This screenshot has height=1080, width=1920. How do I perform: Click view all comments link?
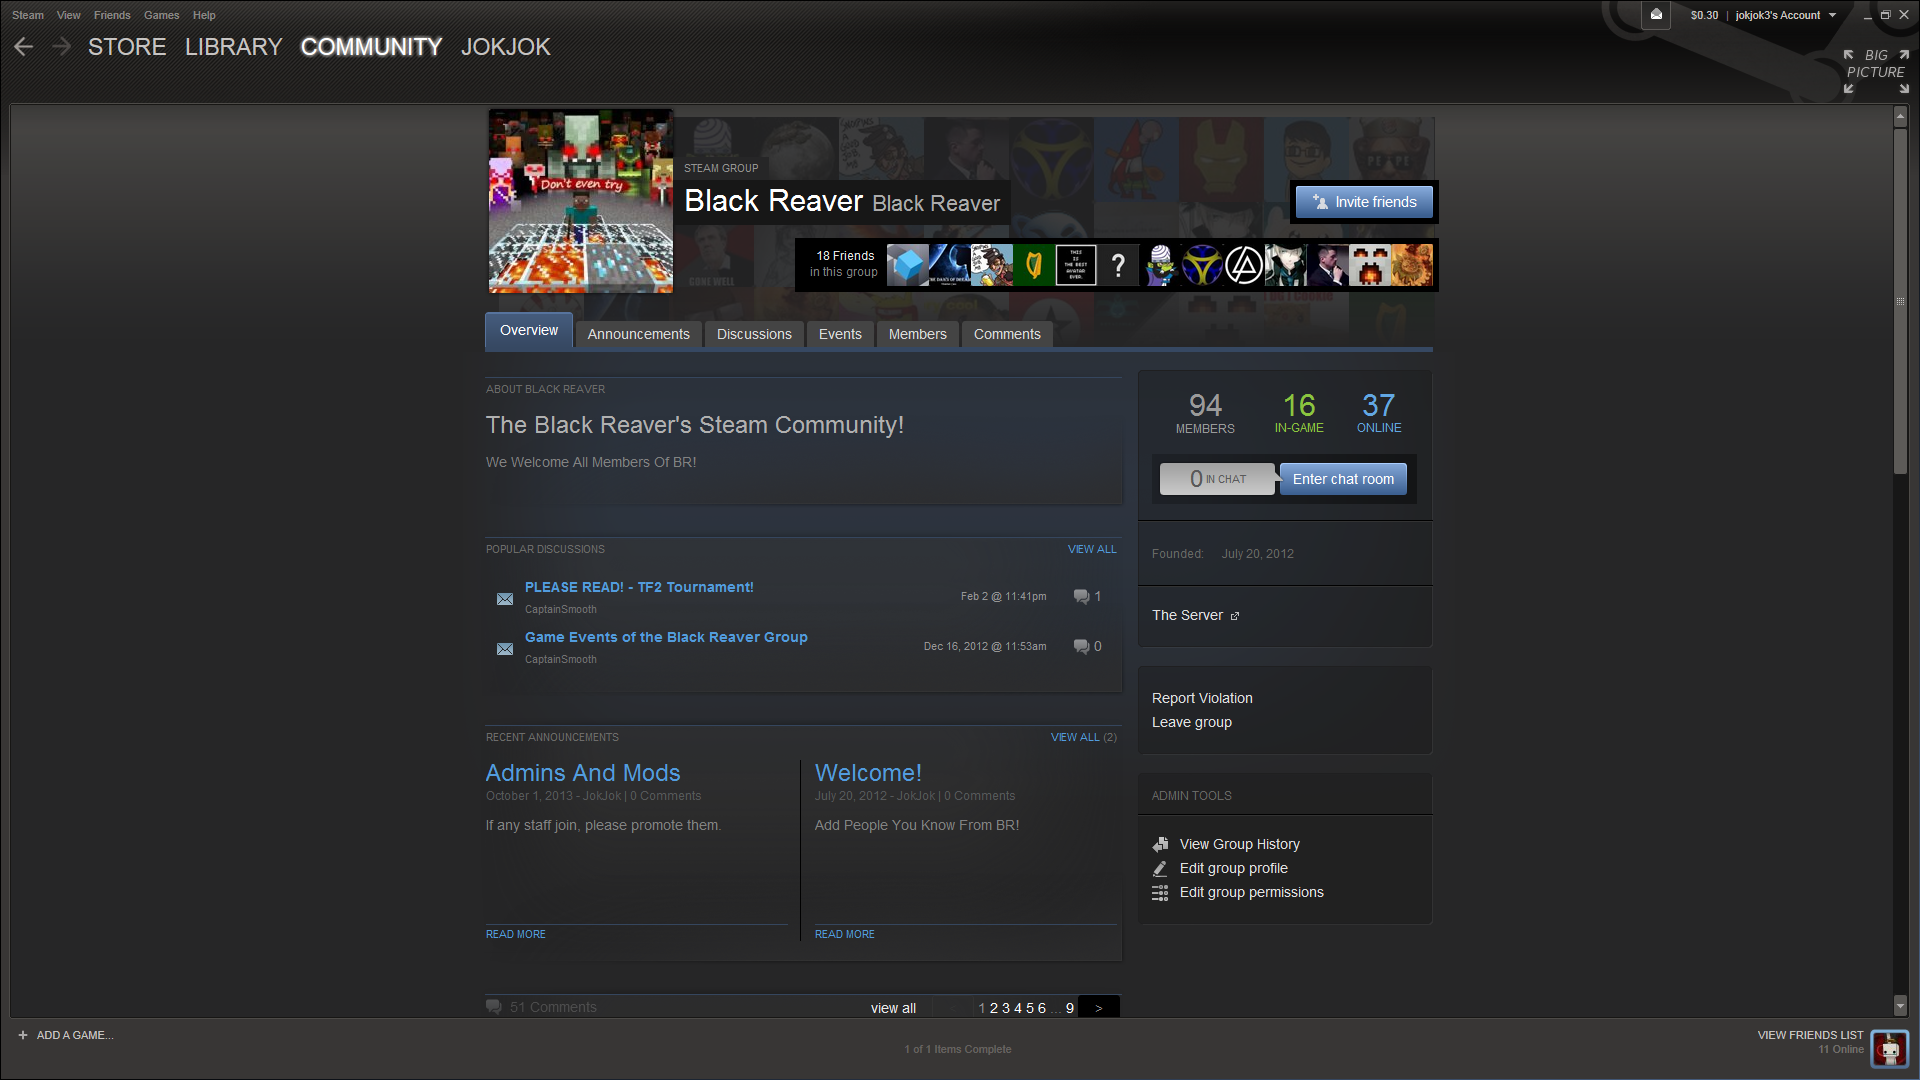point(893,1008)
